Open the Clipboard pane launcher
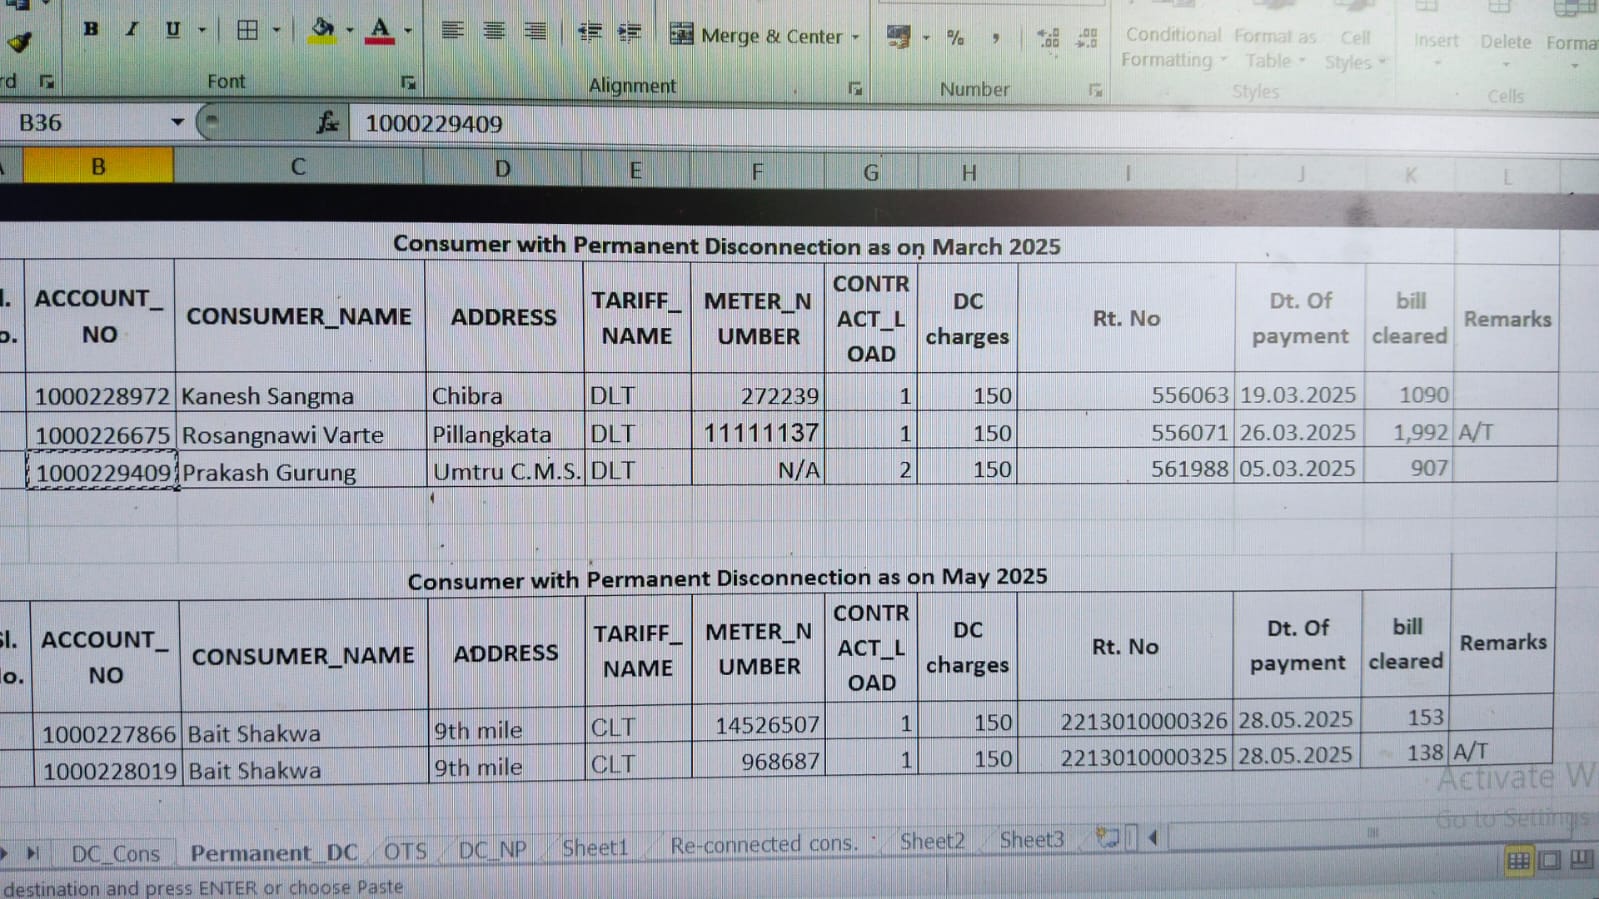 click(x=46, y=81)
